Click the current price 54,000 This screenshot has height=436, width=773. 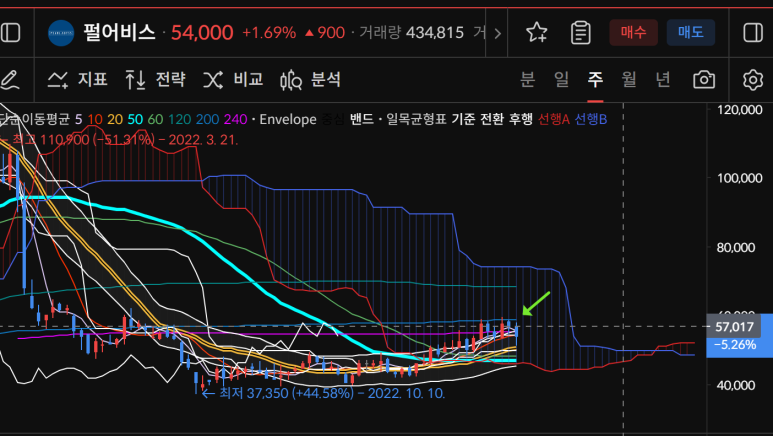point(202,33)
